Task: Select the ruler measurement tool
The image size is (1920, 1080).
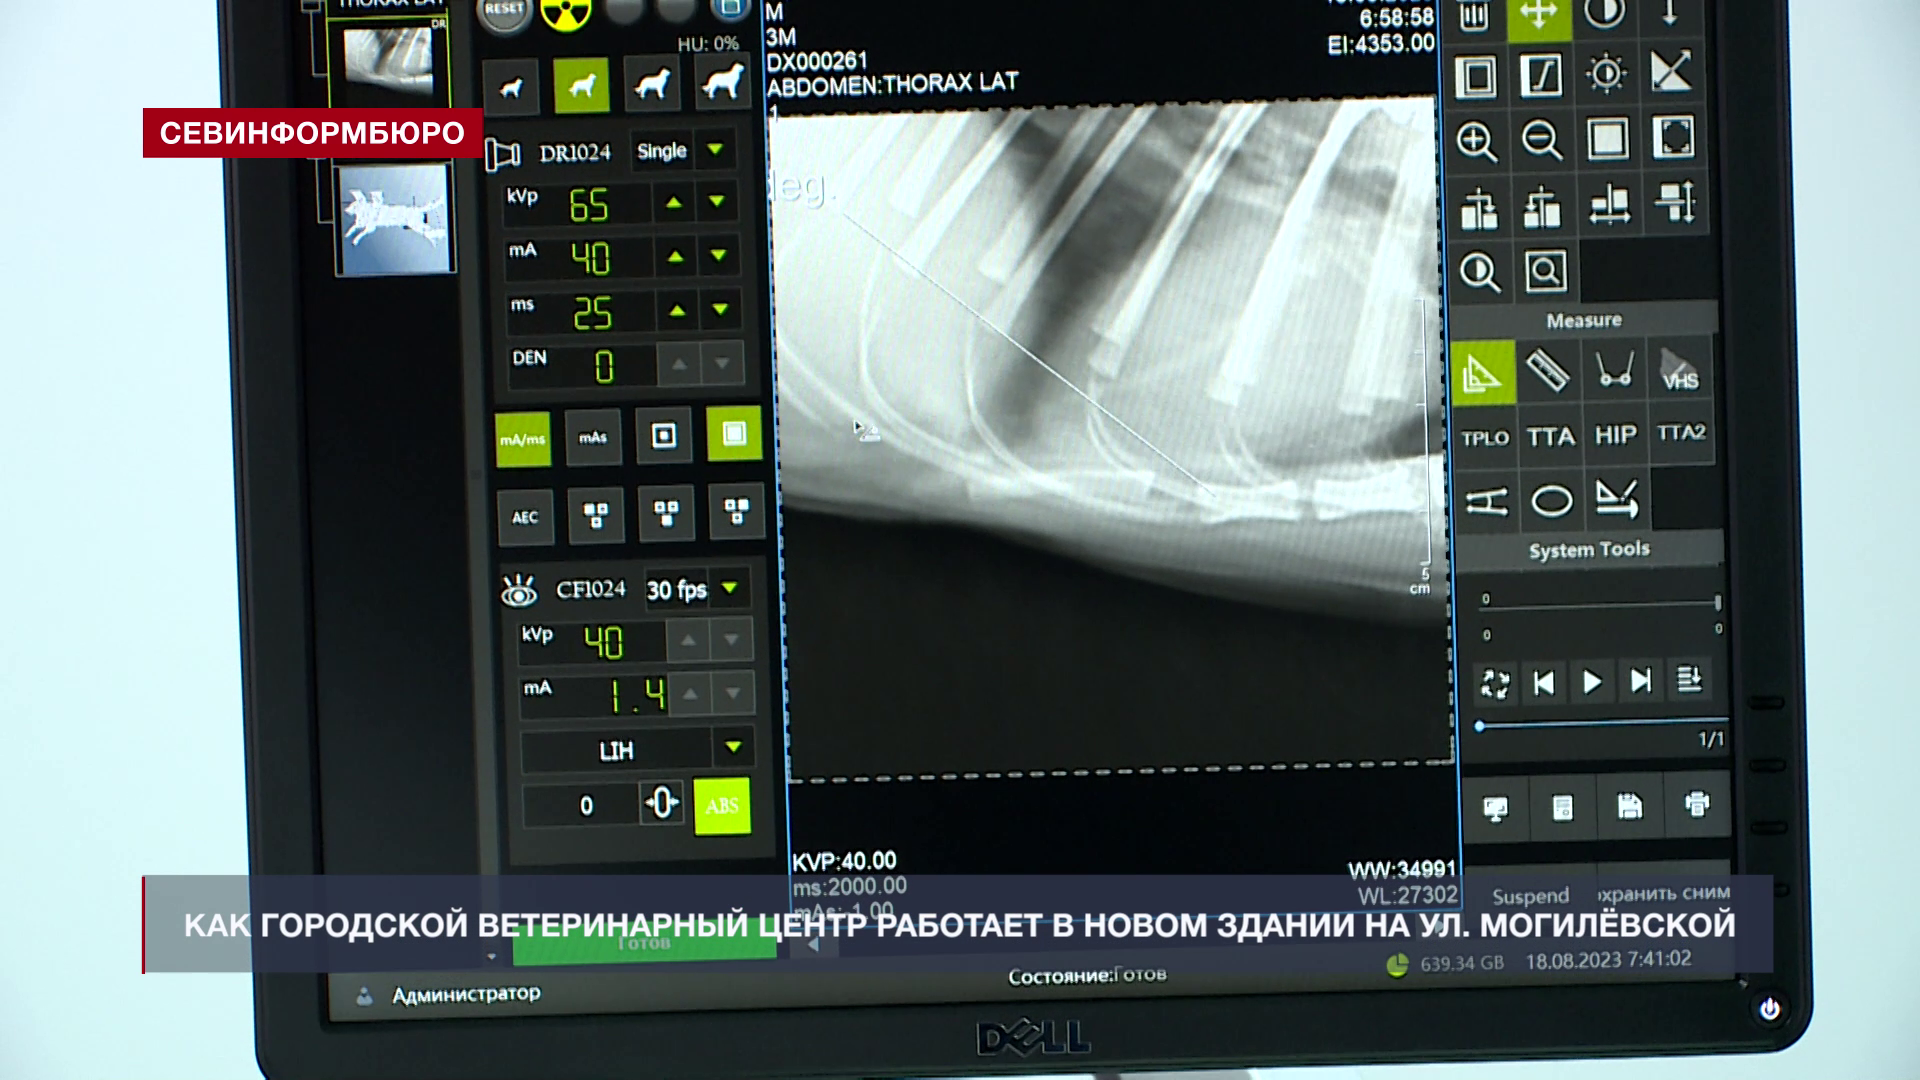Action: point(1547,372)
